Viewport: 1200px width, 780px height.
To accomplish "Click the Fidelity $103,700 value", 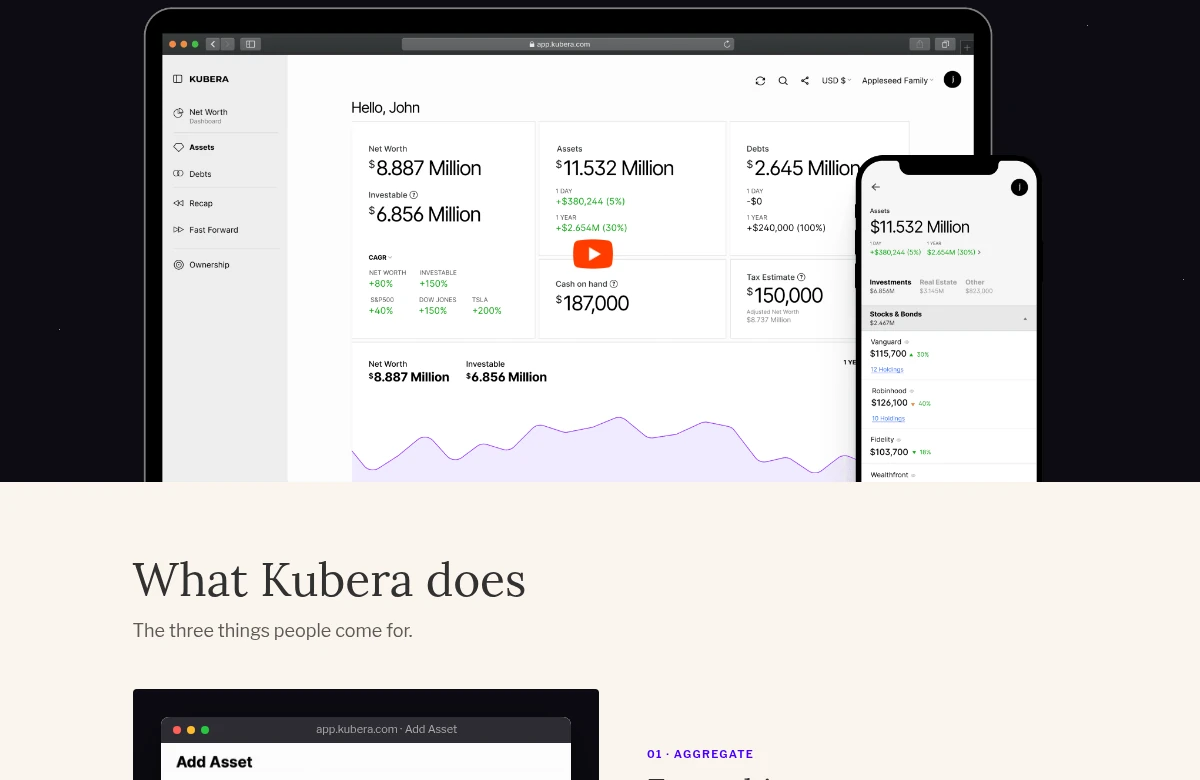I will [x=889, y=452].
